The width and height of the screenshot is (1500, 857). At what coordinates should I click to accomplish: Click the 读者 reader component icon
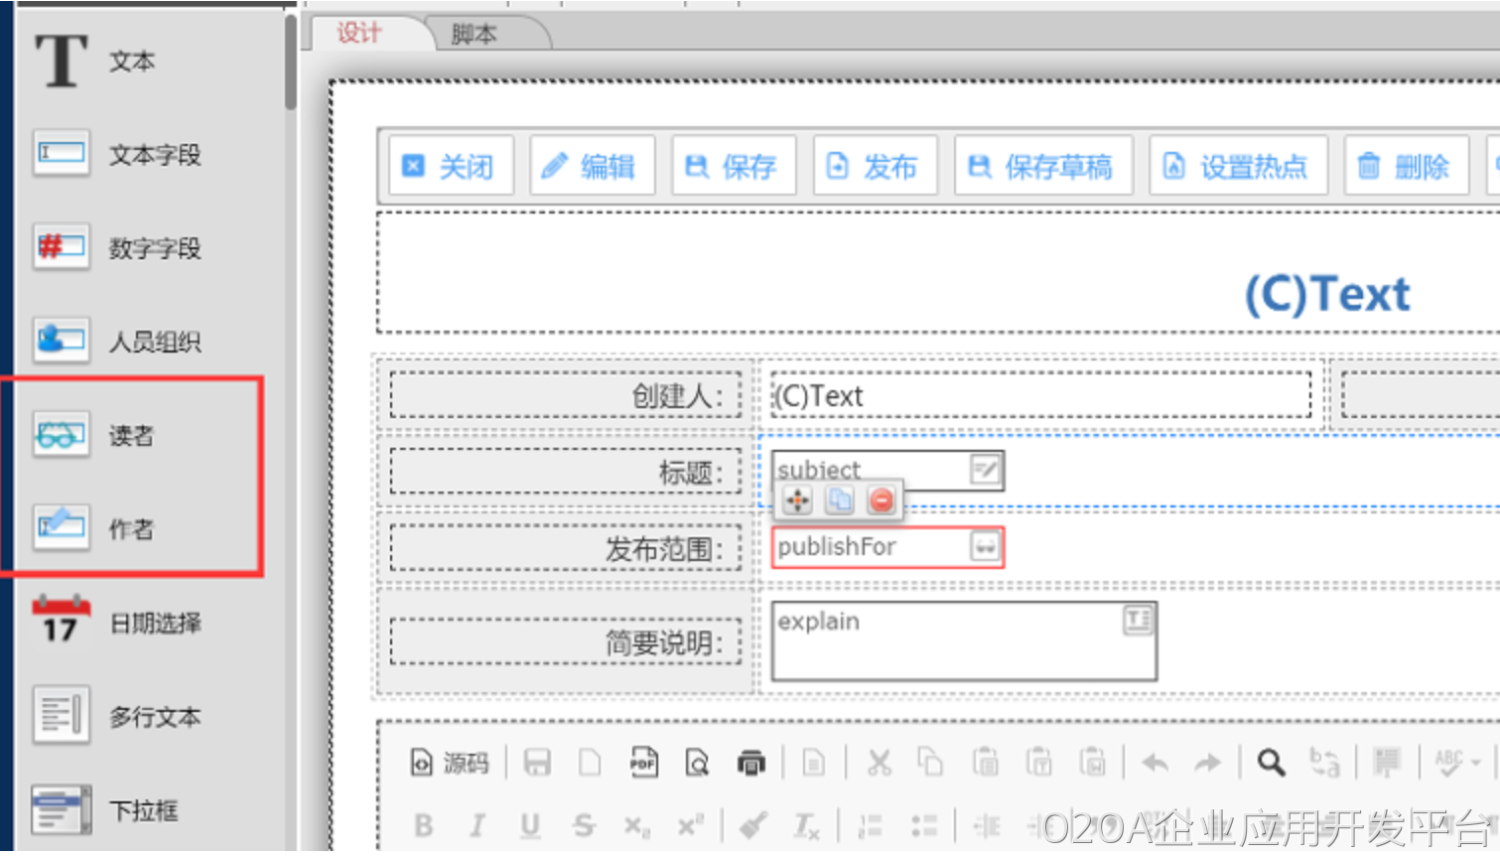(61, 435)
